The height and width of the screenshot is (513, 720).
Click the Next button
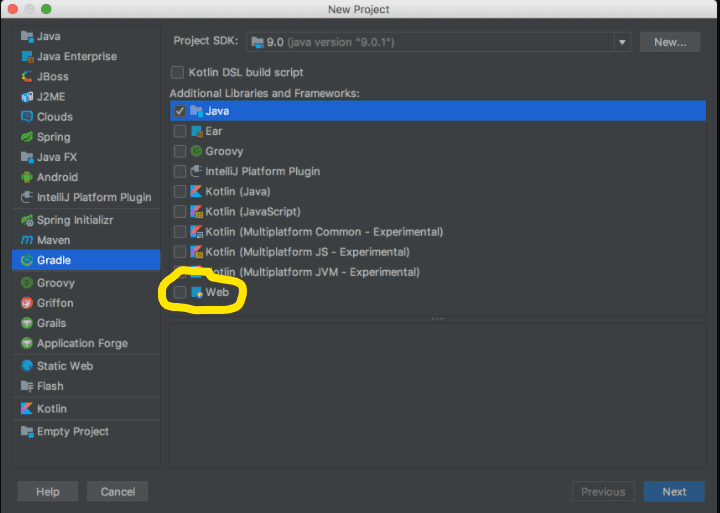674,491
